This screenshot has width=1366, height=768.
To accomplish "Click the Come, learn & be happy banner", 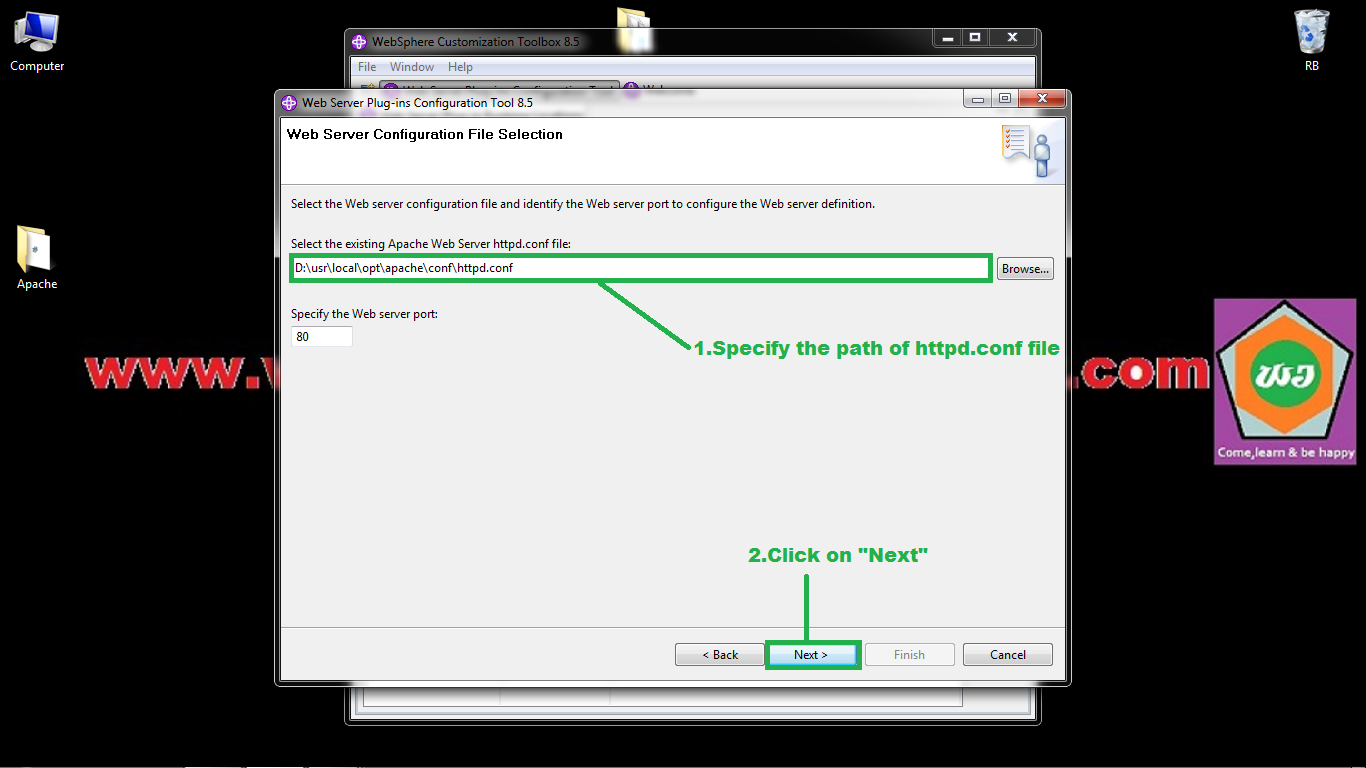I will 1284,450.
